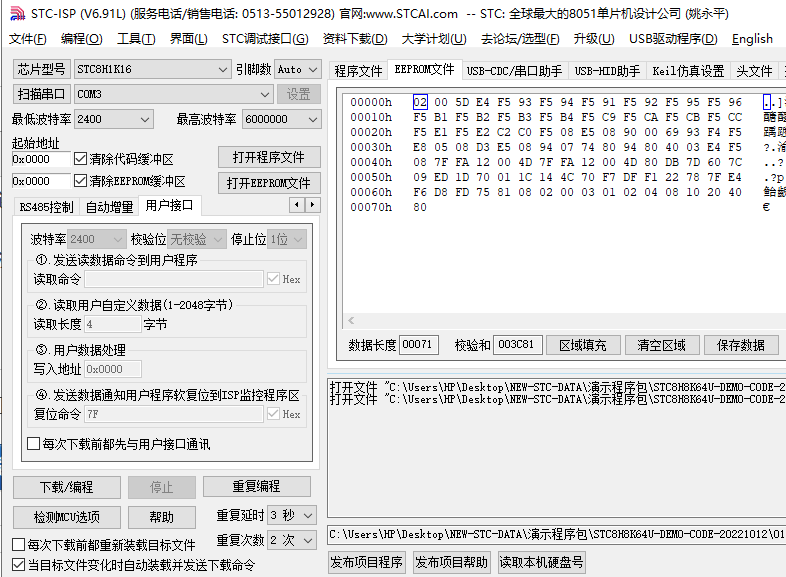Switch to 头文件 tab
This screenshot has width=786, height=577.
[754, 71]
